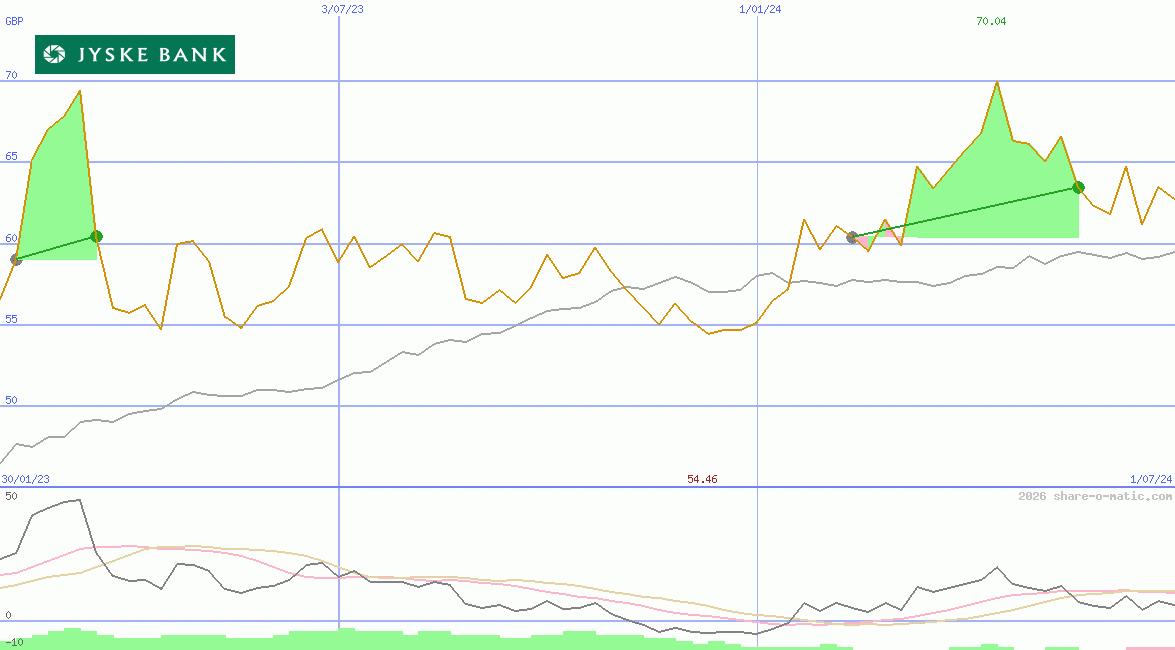The height and width of the screenshot is (650, 1175).
Task: Select the green marker ending the right trendline
Action: click(1078, 186)
